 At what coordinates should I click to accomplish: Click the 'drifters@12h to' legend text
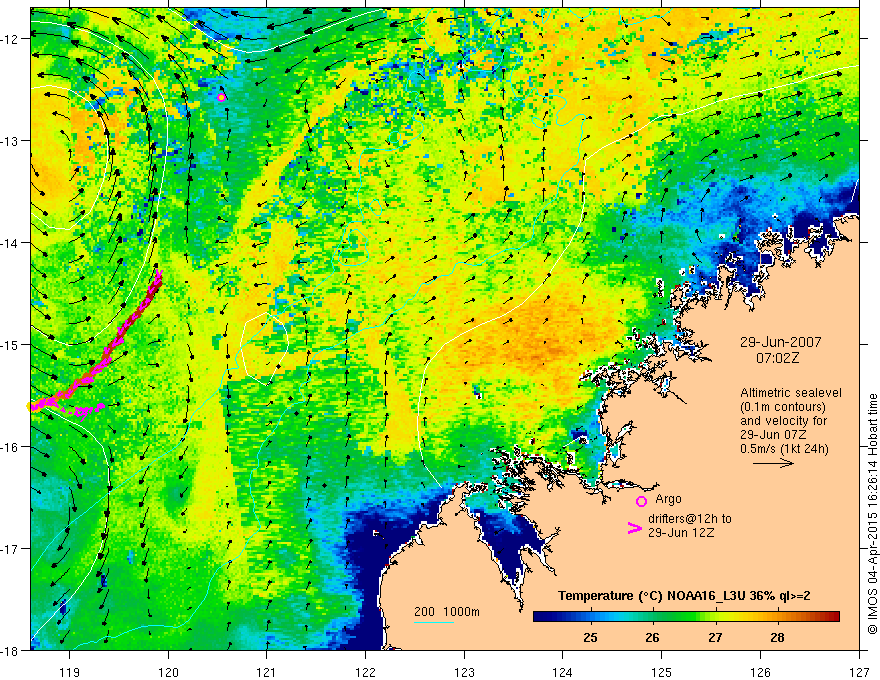pos(690,518)
